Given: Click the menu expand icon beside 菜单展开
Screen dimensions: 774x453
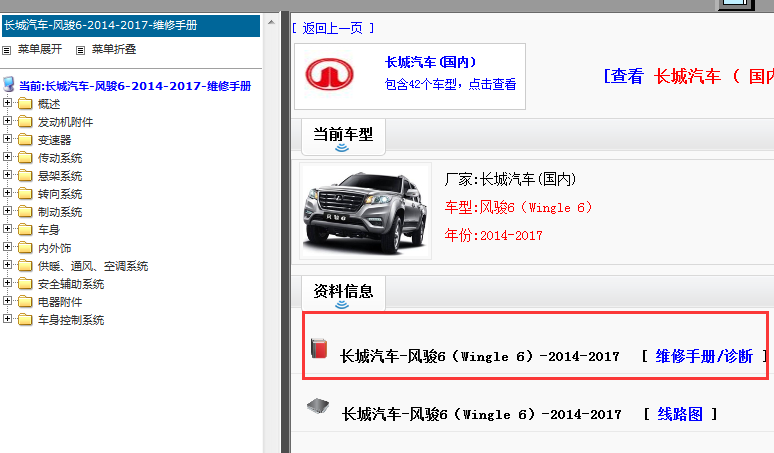Looking at the screenshot, I should (x=6, y=50).
